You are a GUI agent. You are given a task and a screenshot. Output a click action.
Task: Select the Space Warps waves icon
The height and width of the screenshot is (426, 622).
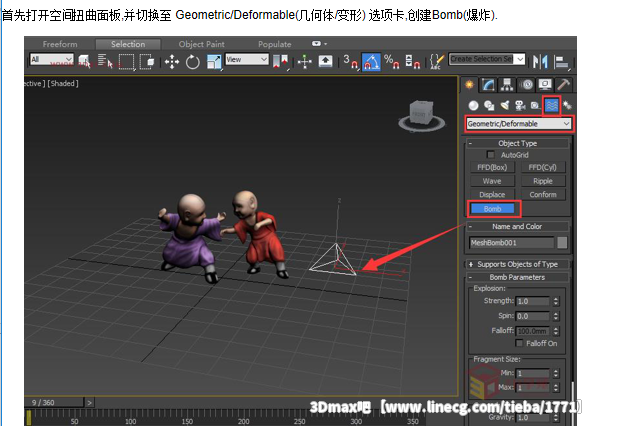[x=551, y=106]
